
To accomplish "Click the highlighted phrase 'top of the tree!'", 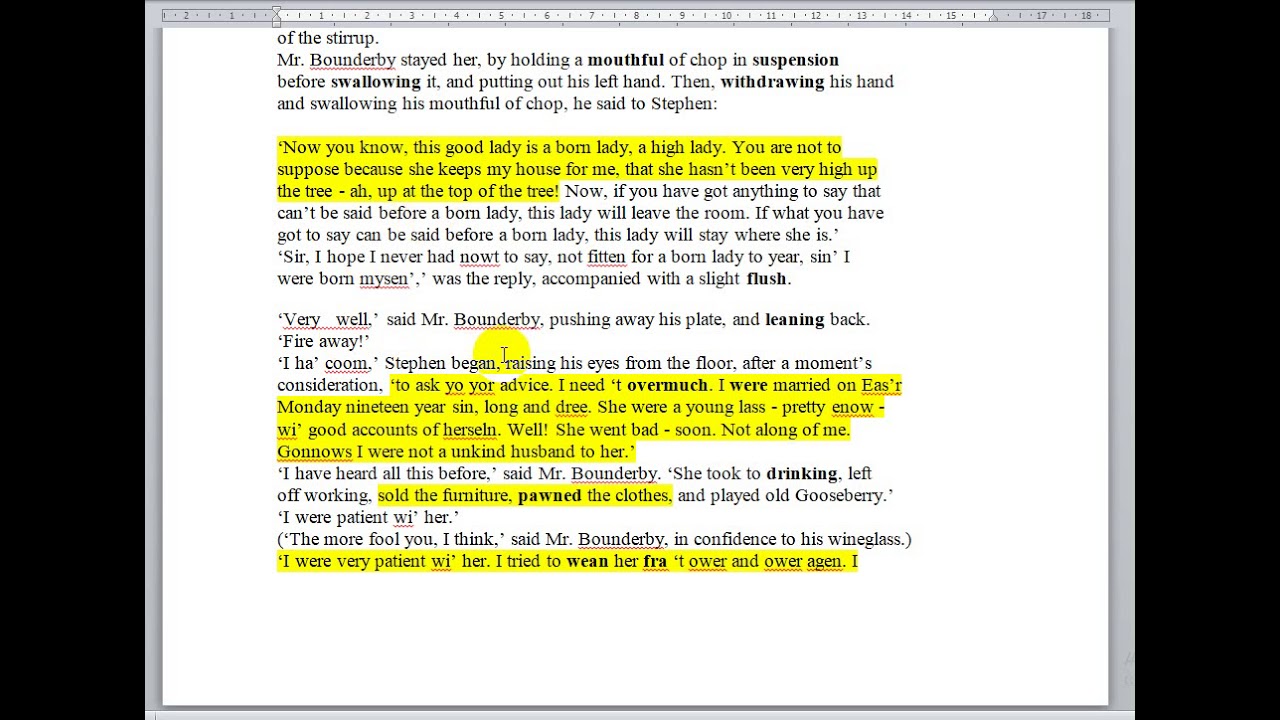I will pos(503,191).
